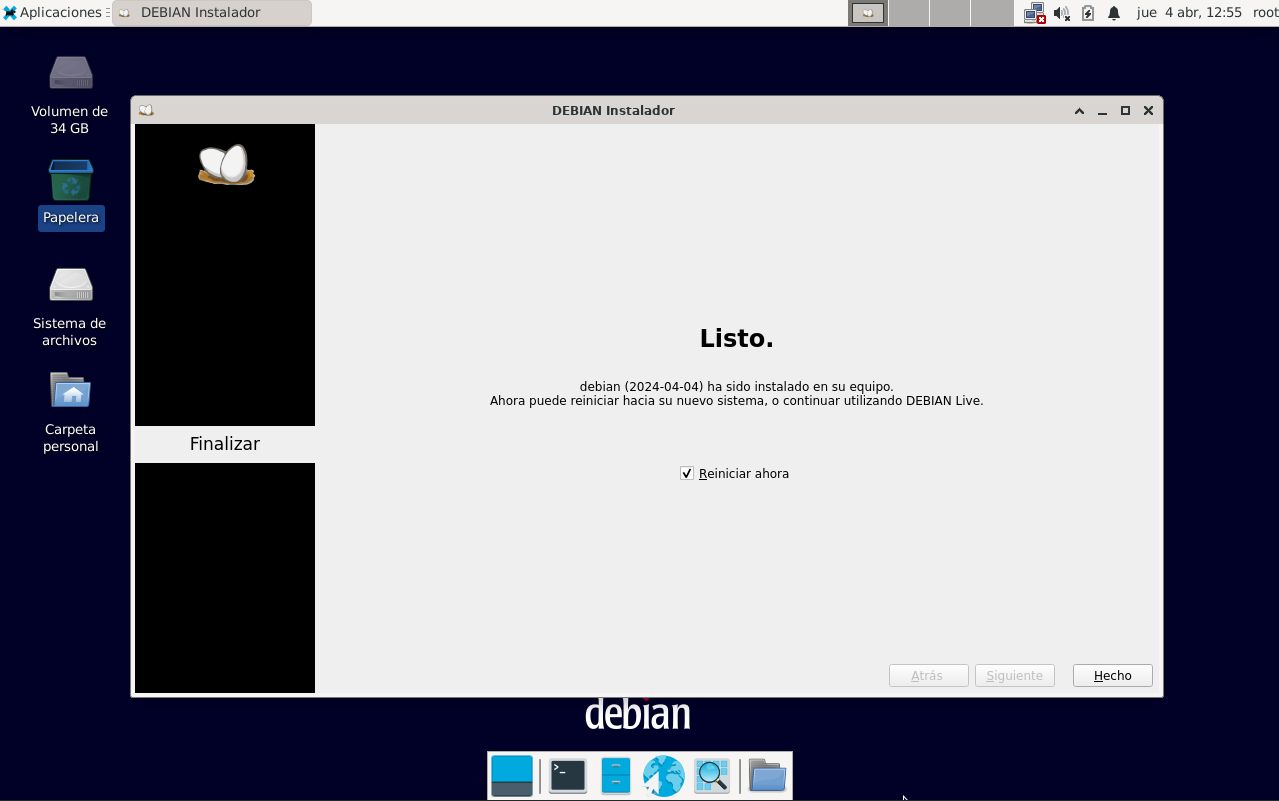This screenshot has width=1279, height=801.
Task: Uncheck the Reiniciar ahora checkbox
Action: click(x=687, y=474)
